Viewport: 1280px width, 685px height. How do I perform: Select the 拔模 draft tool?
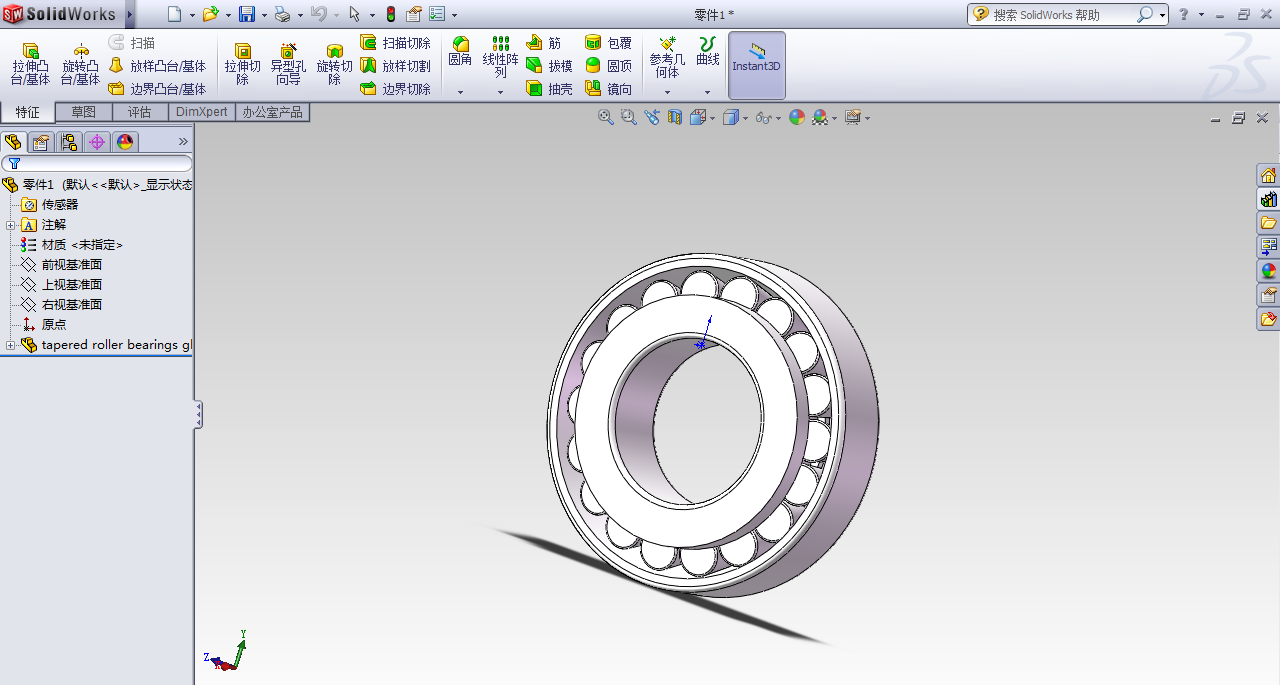click(549, 66)
